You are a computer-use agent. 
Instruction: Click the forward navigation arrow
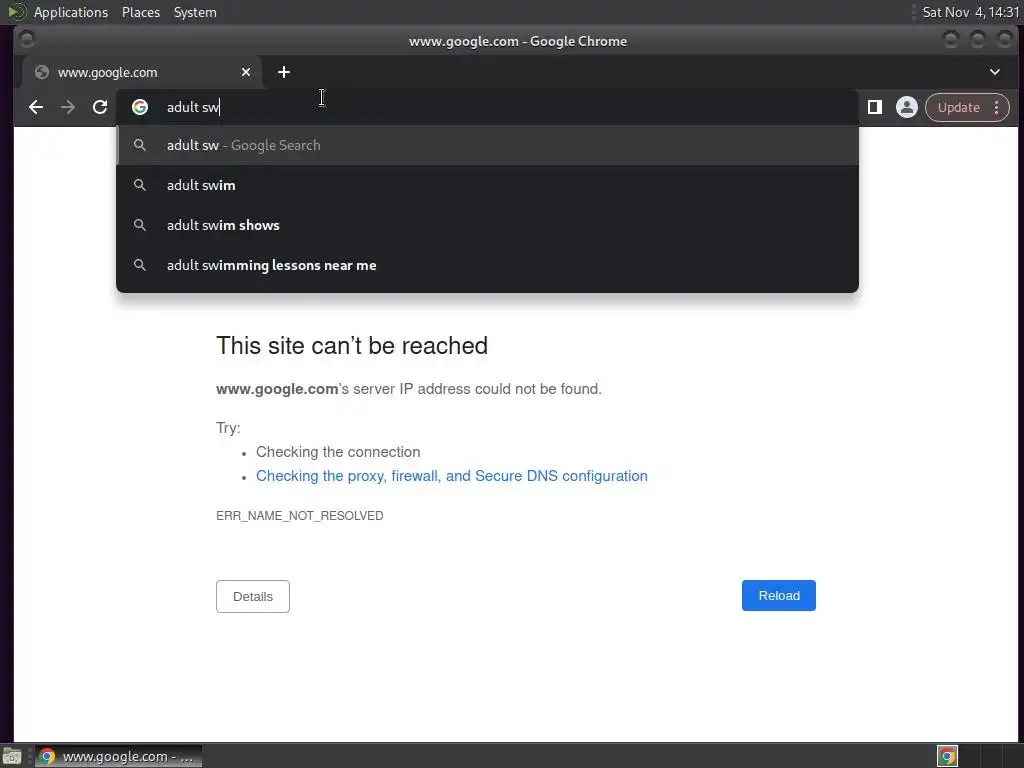[68, 107]
